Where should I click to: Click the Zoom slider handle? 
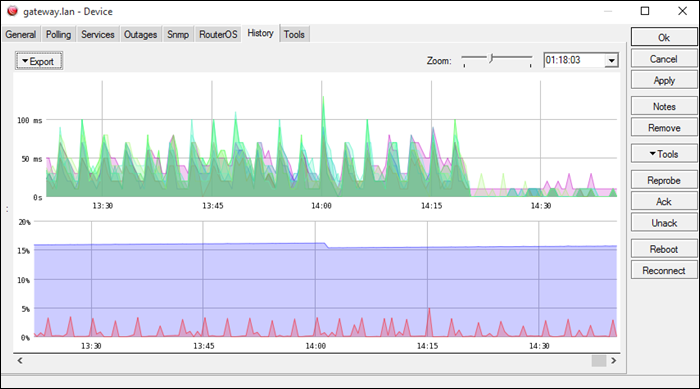(x=491, y=58)
